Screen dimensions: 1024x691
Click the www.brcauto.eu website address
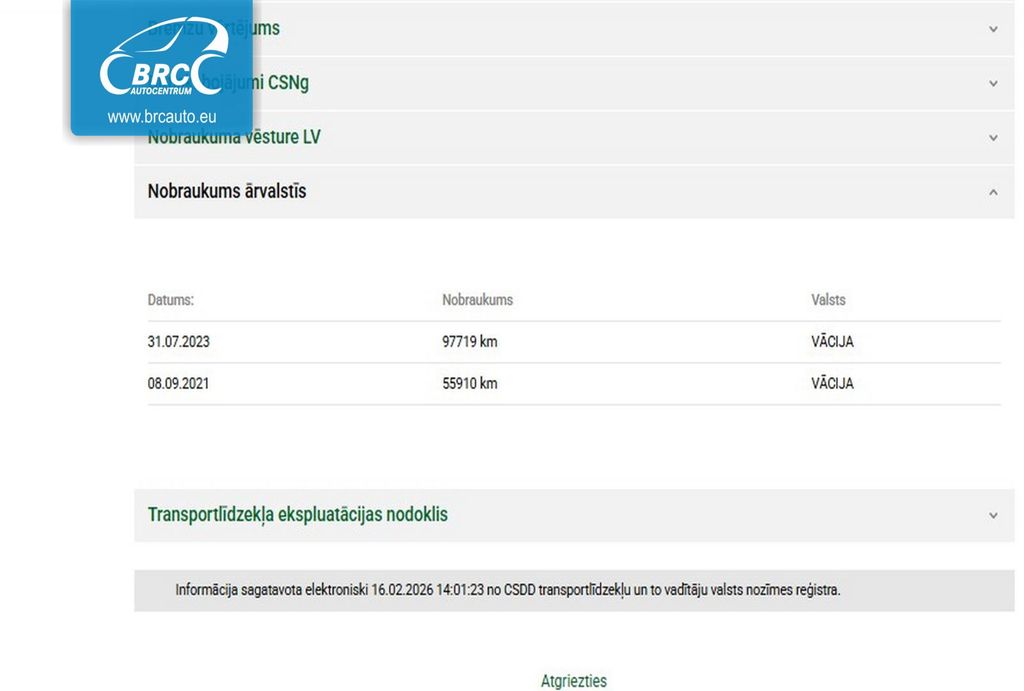point(161,117)
